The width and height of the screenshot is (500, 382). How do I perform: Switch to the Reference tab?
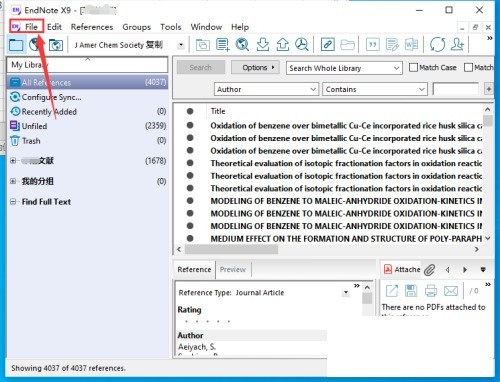(x=194, y=269)
